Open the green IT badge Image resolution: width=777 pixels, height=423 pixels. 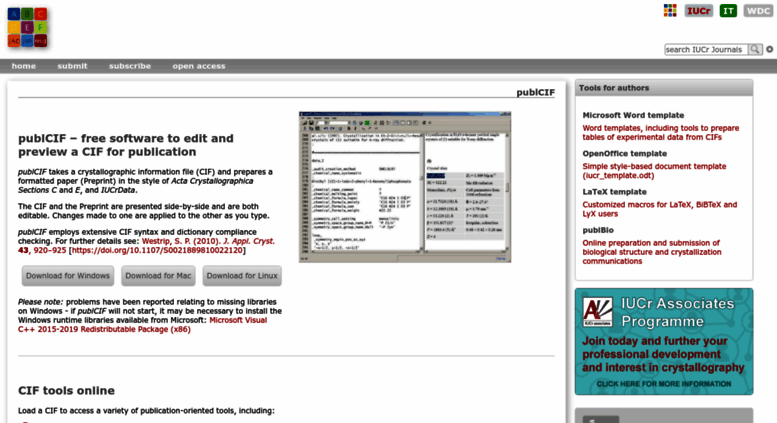click(x=728, y=11)
